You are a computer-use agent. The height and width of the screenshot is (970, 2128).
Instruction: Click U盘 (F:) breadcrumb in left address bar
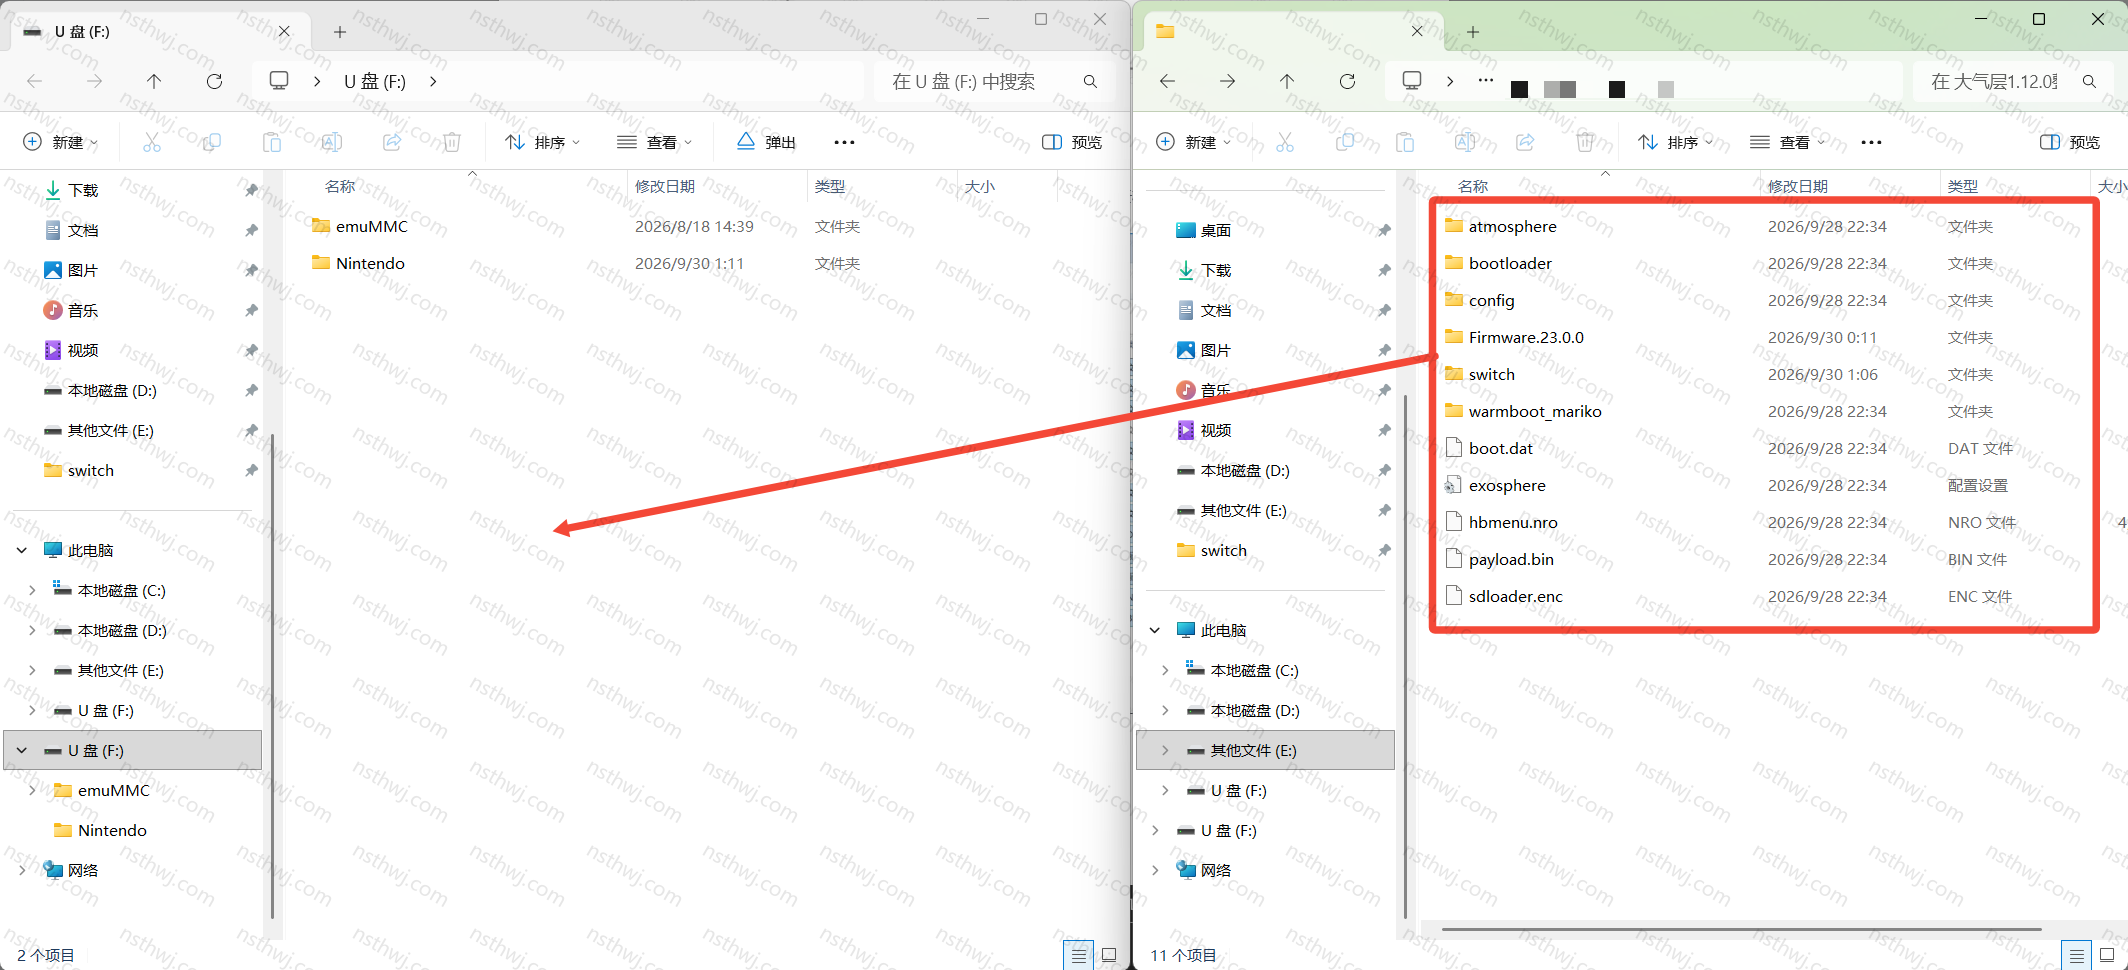(x=375, y=81)
